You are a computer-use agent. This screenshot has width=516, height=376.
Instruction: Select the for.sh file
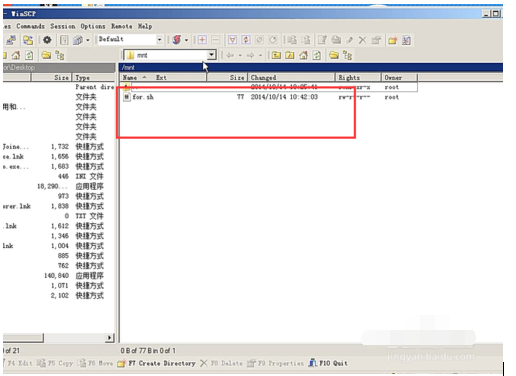coord(143,97)
